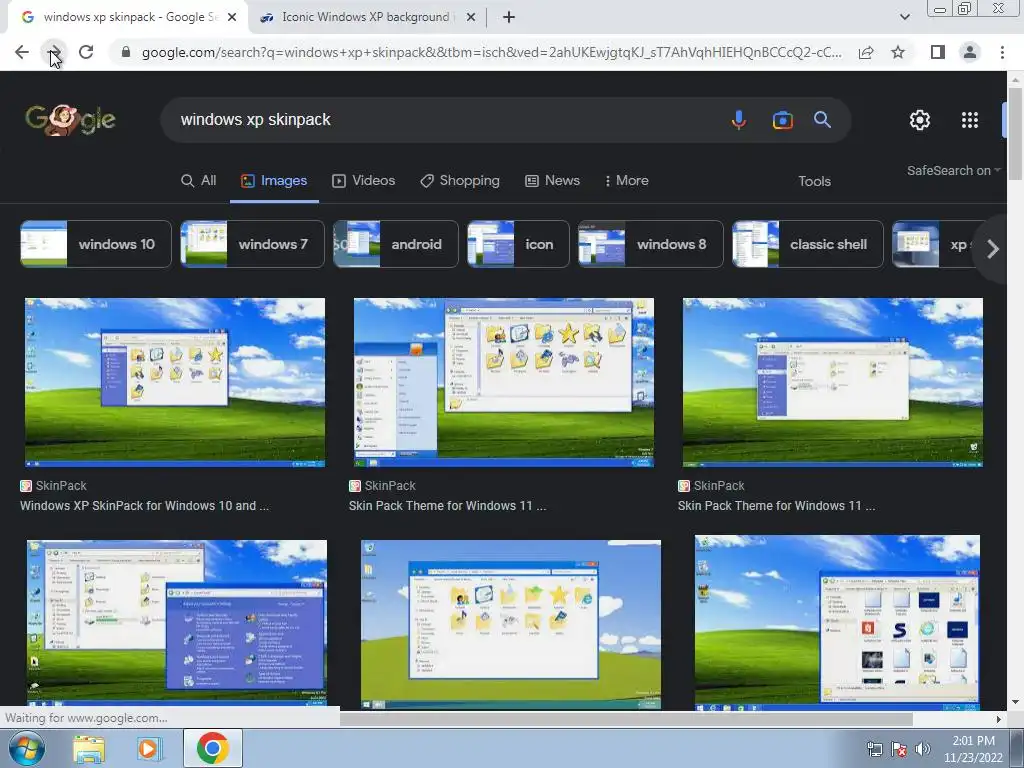
Task: Open the taskbar clock showing 2:01 PM
Action: coord(973,749)
